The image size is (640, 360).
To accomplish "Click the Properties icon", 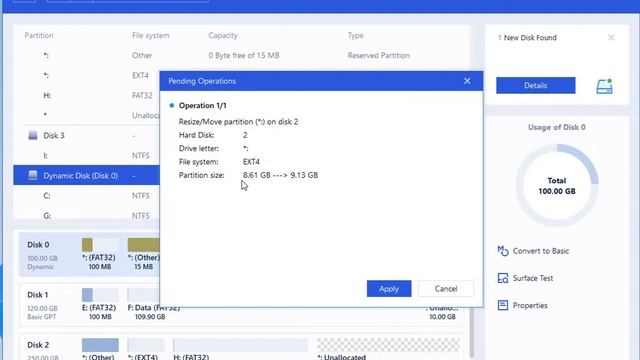I will tap(503, 305).
